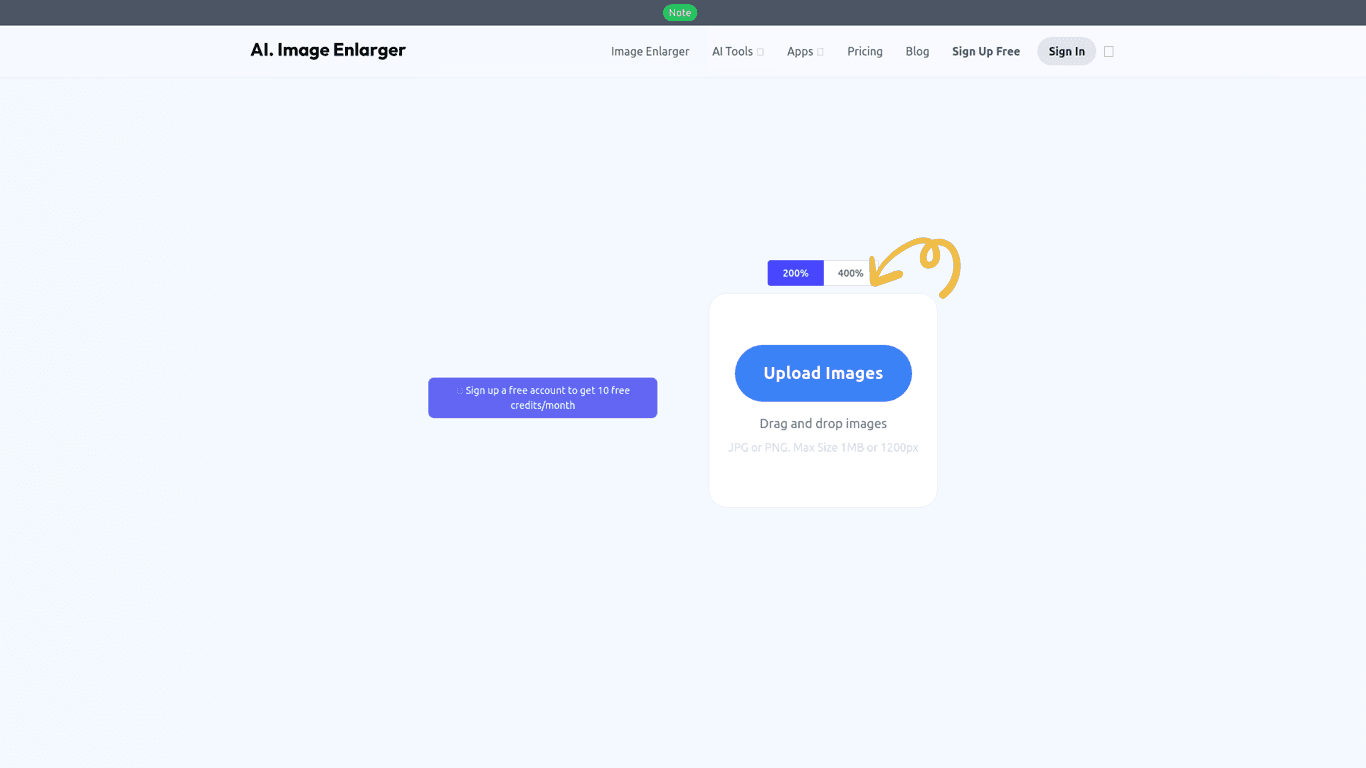Click the JPG or PNG size hint

coord(823,447)
